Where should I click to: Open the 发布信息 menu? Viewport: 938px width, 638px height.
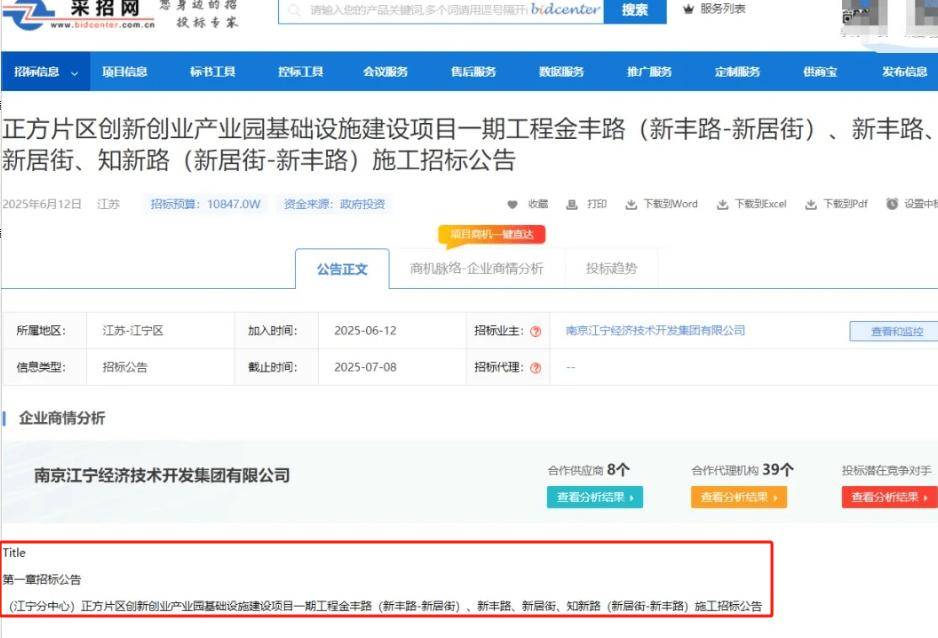[x=904, y=72]
